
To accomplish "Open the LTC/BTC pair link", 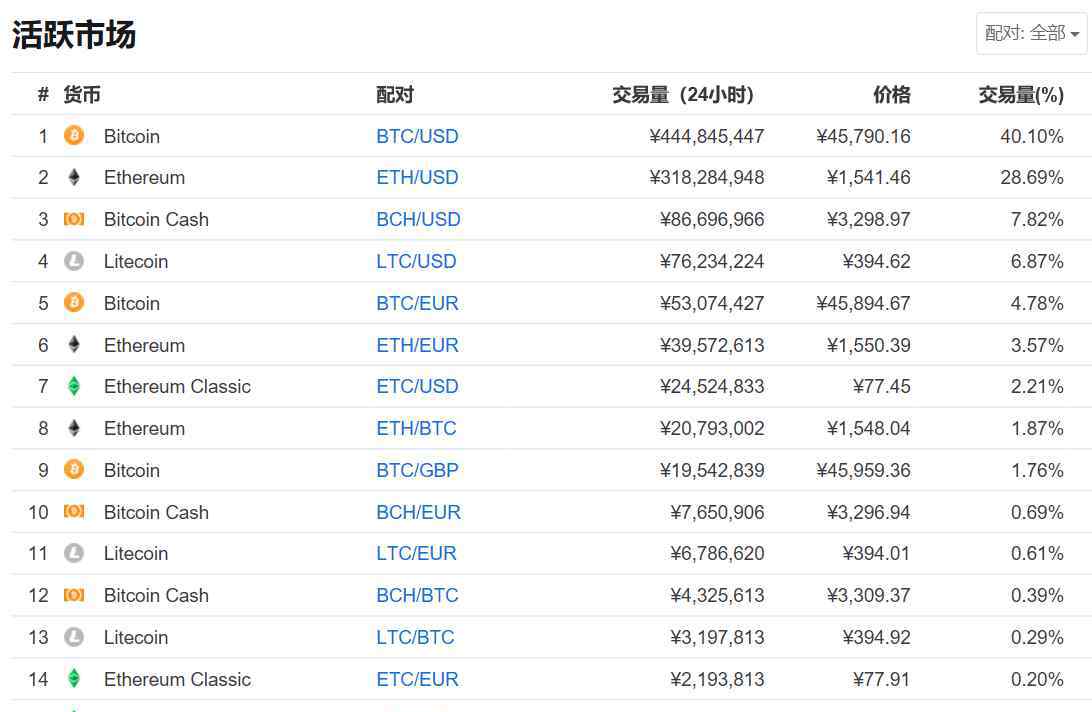I will point(415,637).
